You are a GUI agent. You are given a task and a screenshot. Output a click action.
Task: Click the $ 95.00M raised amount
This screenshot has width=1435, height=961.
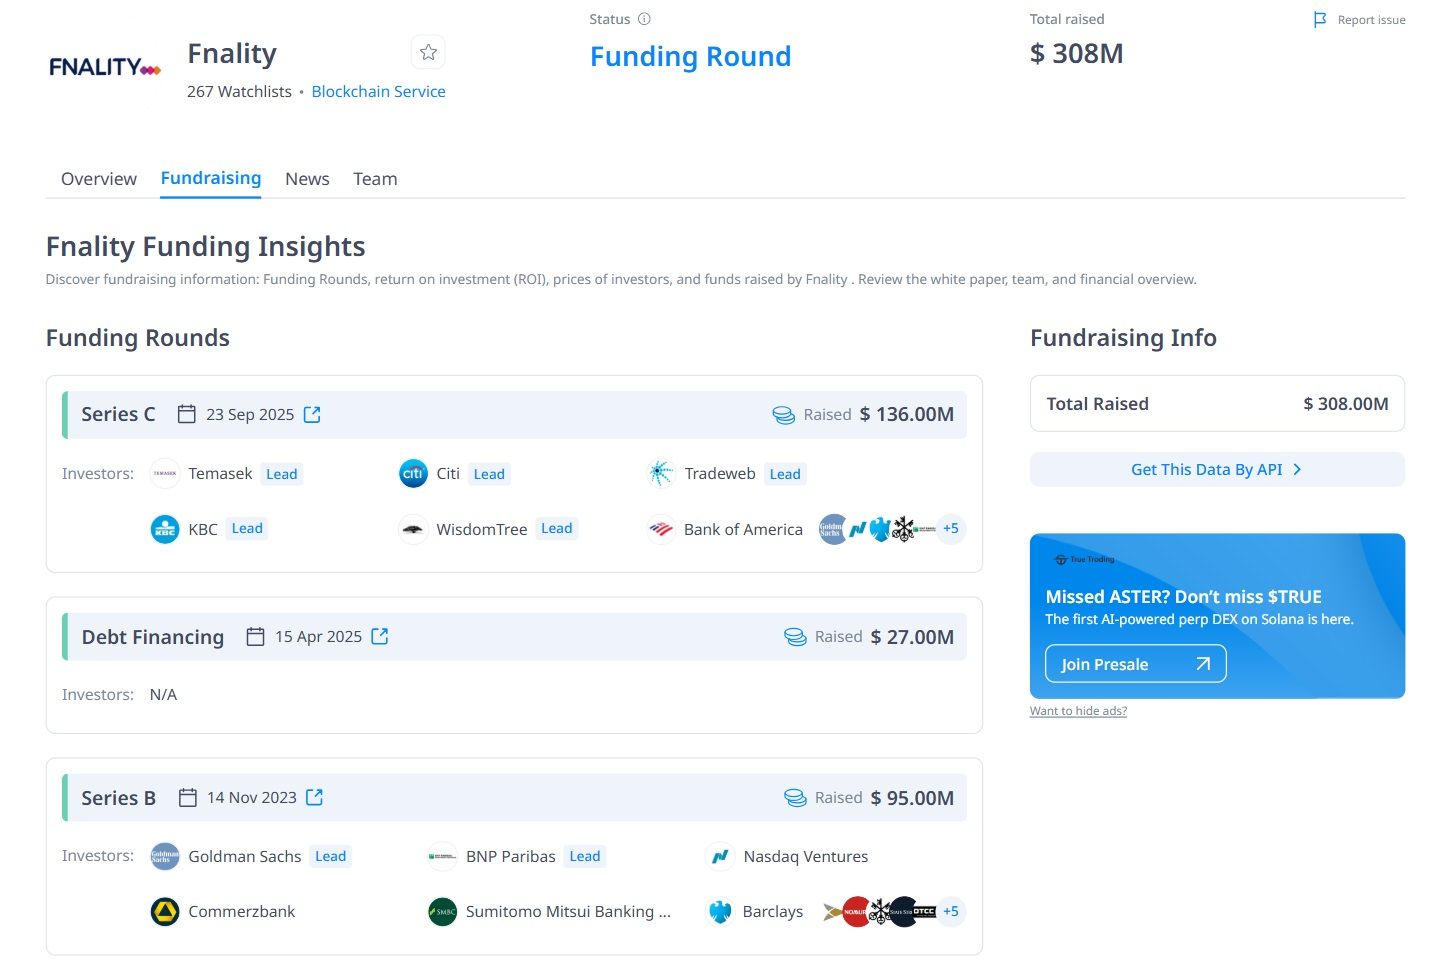912,798
